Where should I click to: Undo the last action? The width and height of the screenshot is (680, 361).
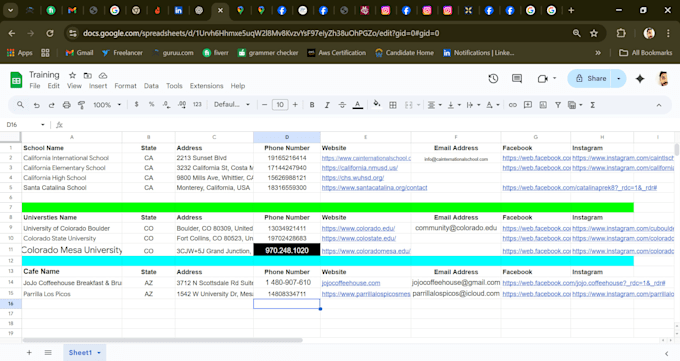(36, 105)
